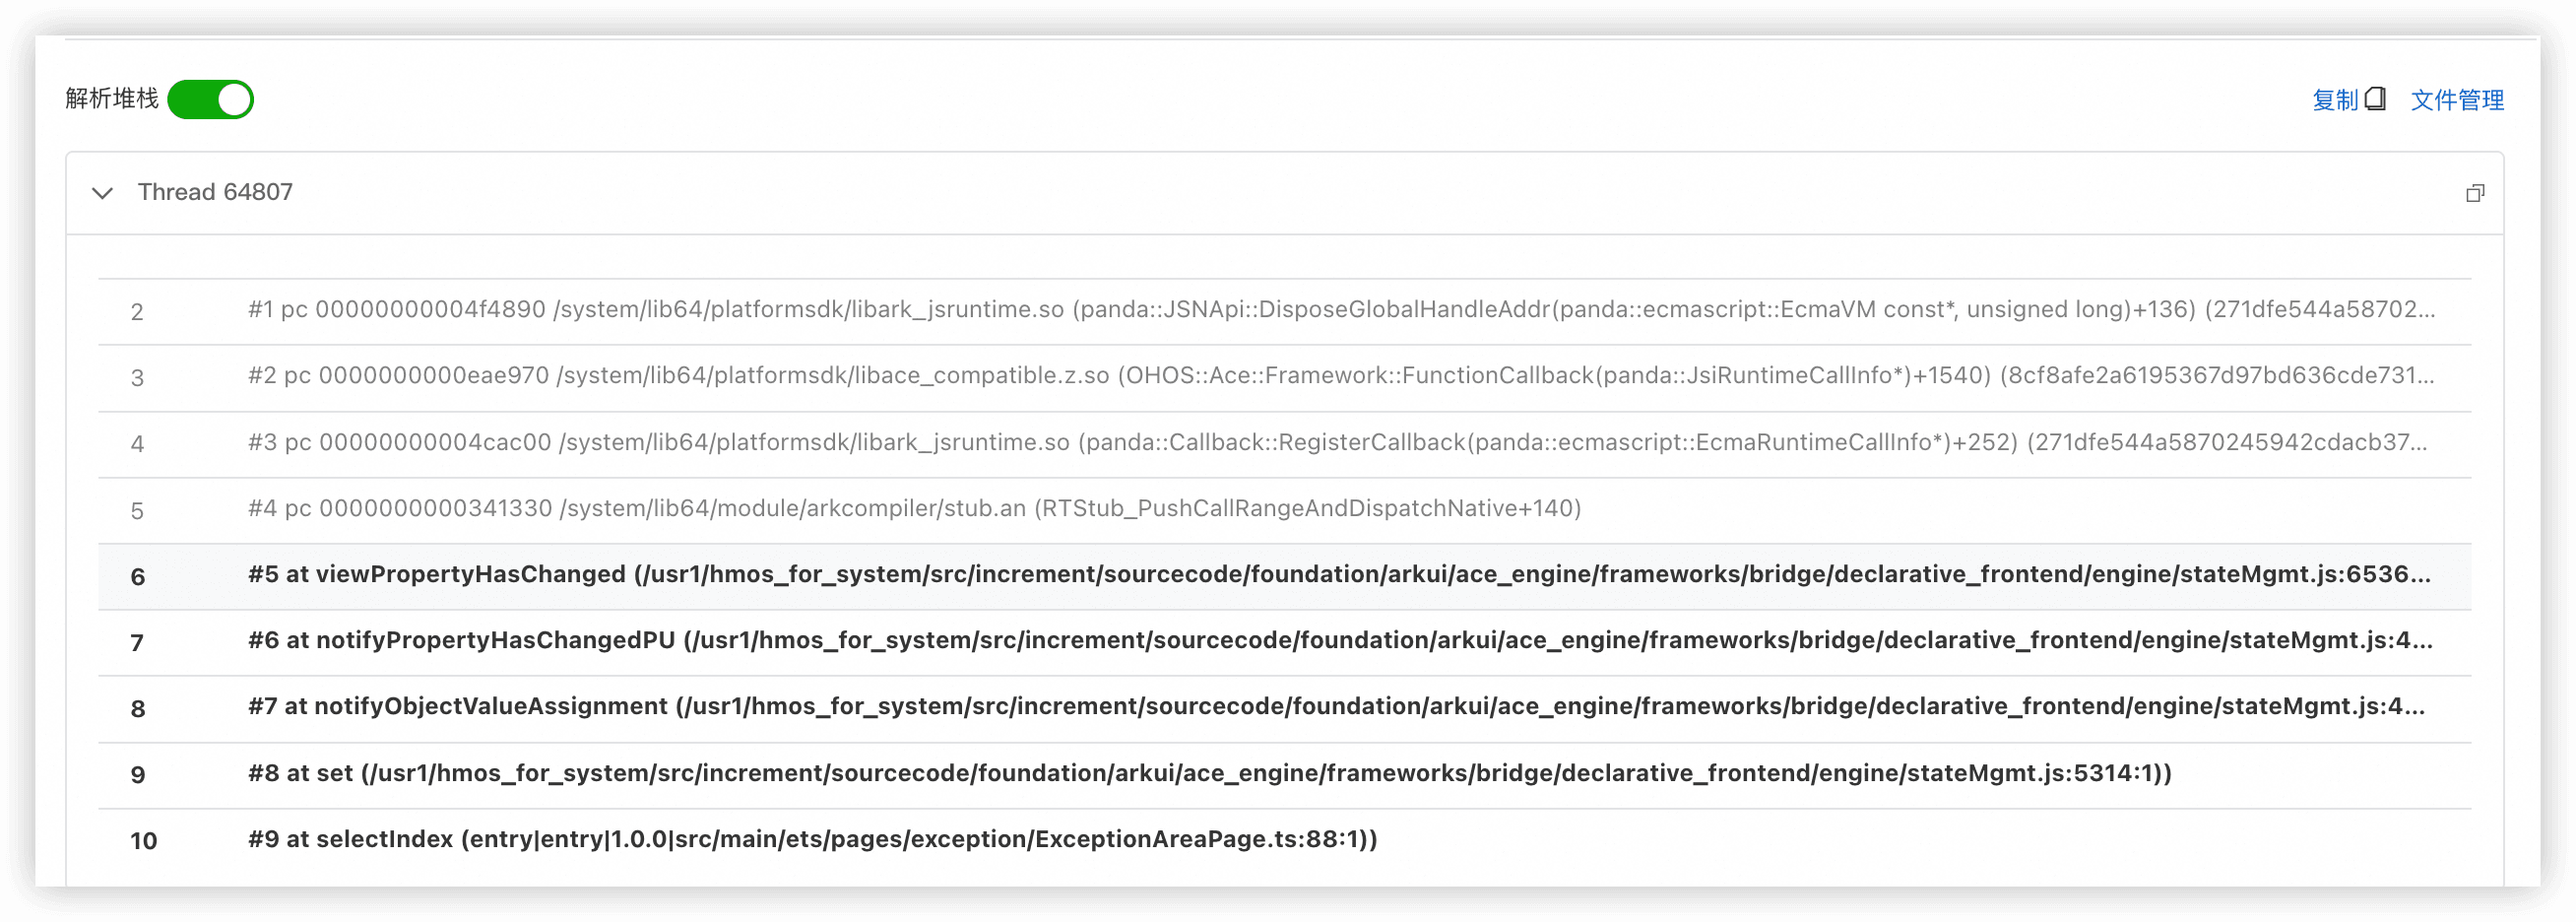Collapse the Thread 64807 chevron
The width and height of the screenshot is (2576, 922).
[102, 193]
